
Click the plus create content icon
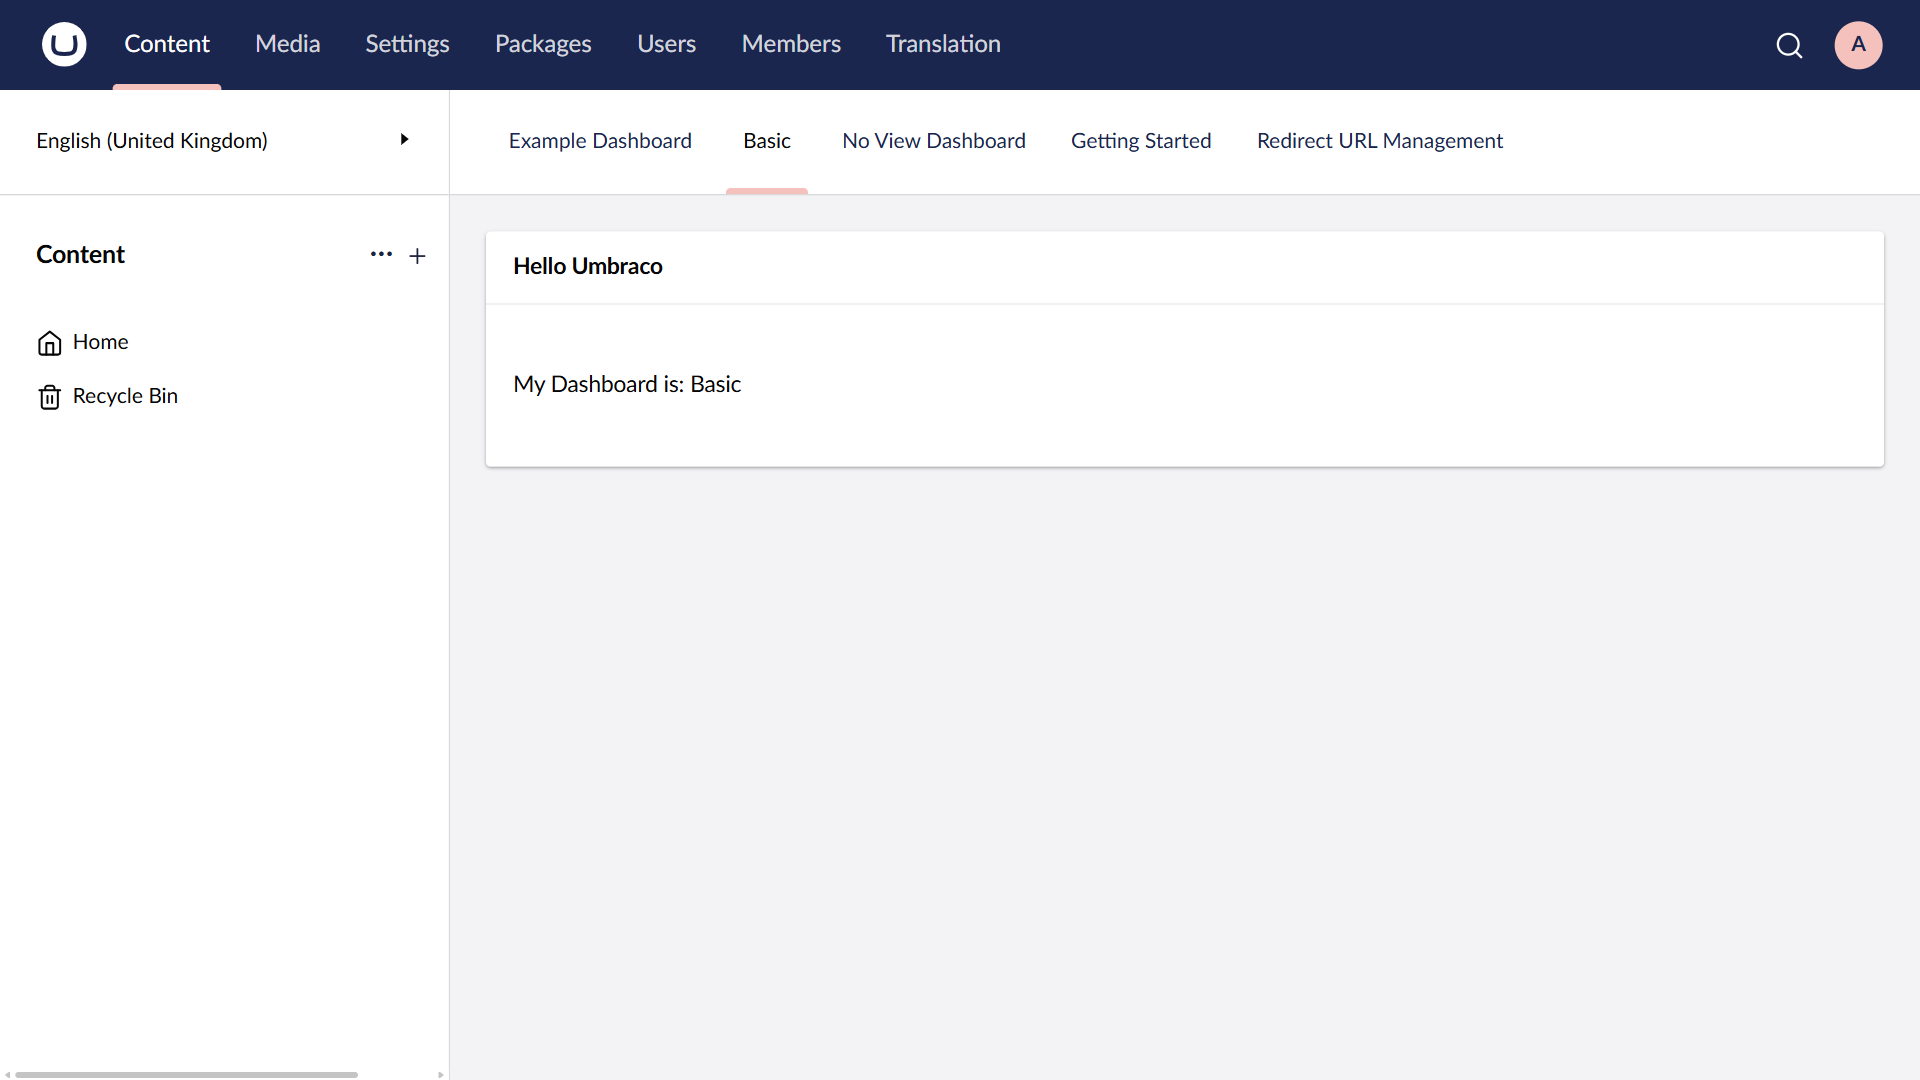pyautogui.click(x=417, y=256)
